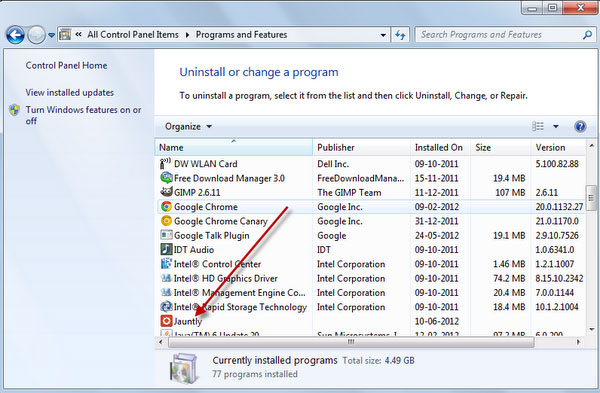Sort by the Name column header
This screenshot has height=393, width=600.
click(234, 147)
